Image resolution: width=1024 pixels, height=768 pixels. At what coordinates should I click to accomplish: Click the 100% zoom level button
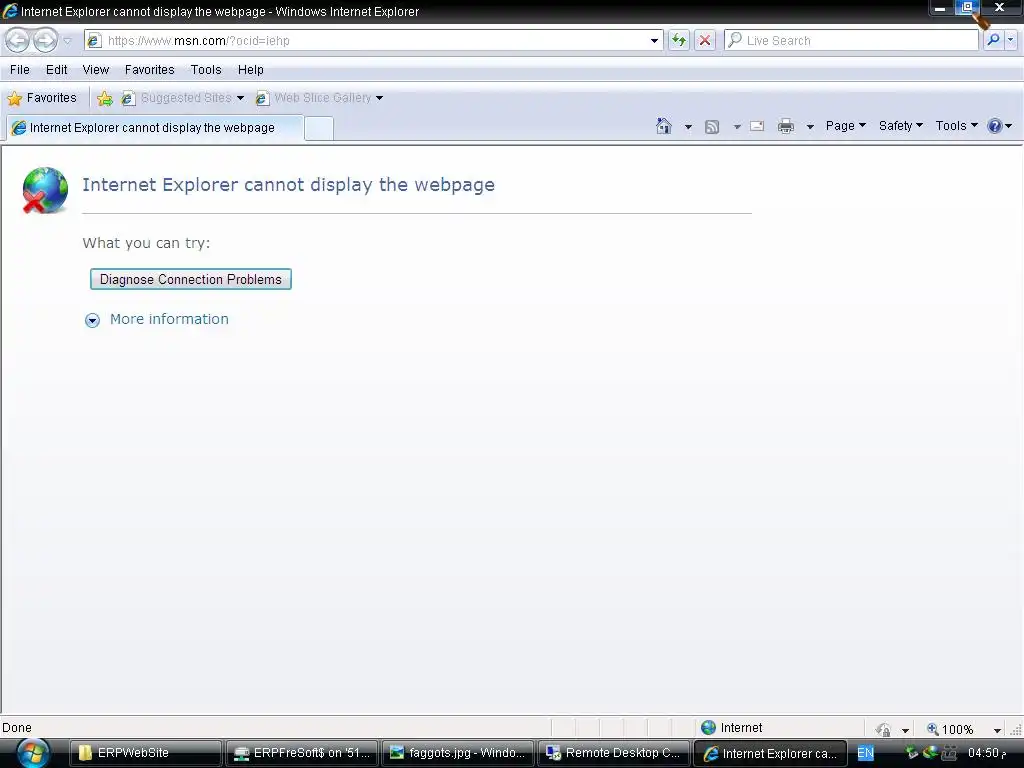click(x=951, y=729)
